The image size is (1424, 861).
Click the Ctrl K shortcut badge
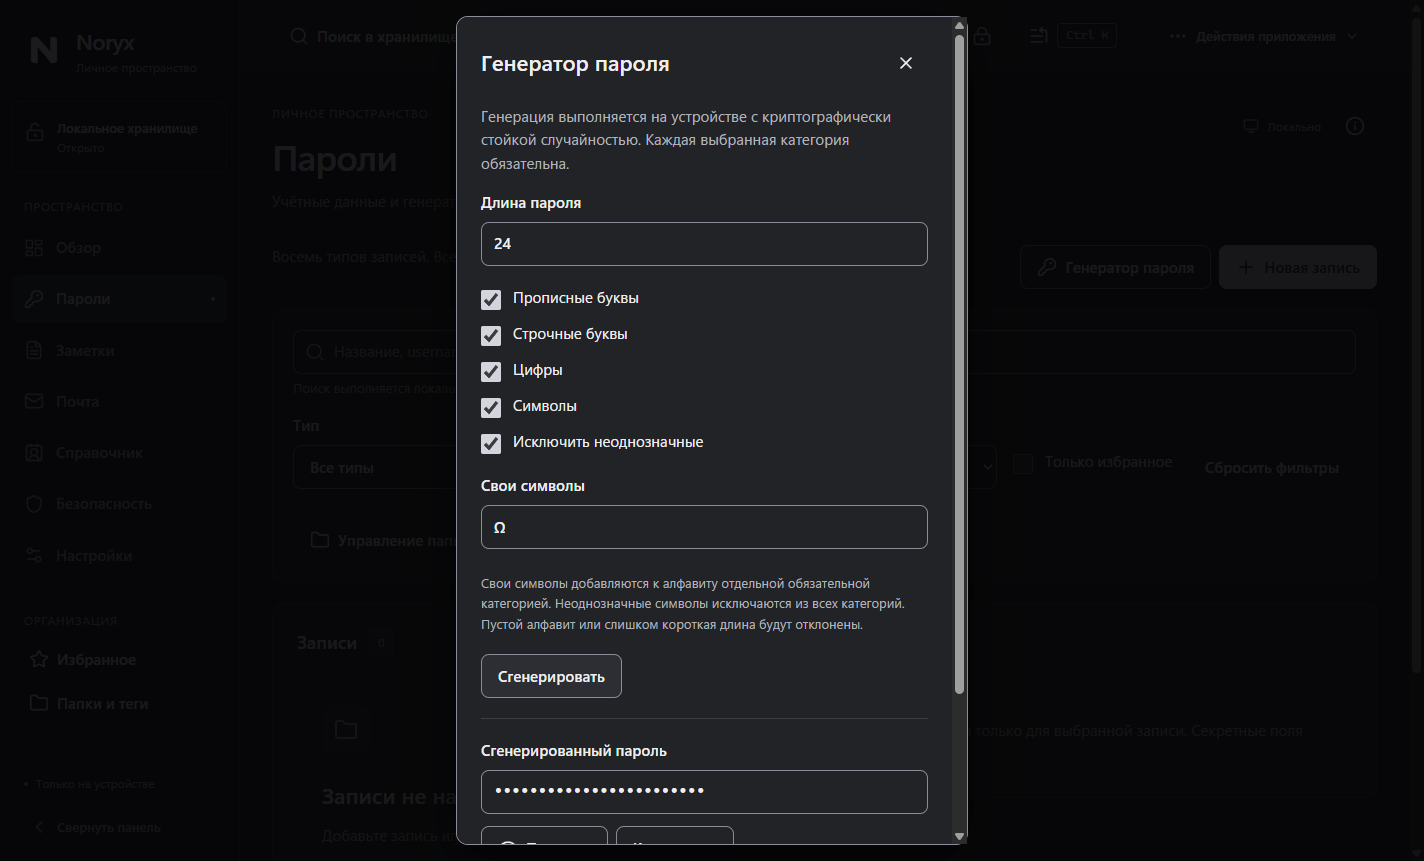point(1087,35)
